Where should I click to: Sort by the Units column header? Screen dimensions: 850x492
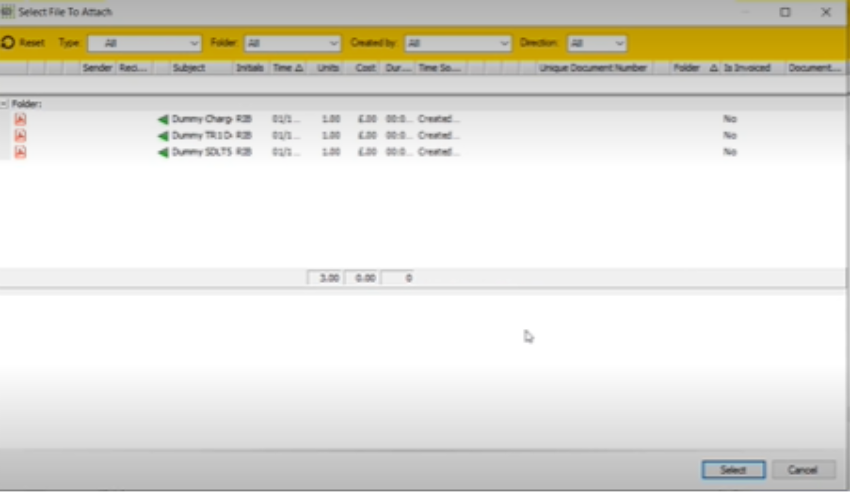pyautogui.click(x=327, y=68)
